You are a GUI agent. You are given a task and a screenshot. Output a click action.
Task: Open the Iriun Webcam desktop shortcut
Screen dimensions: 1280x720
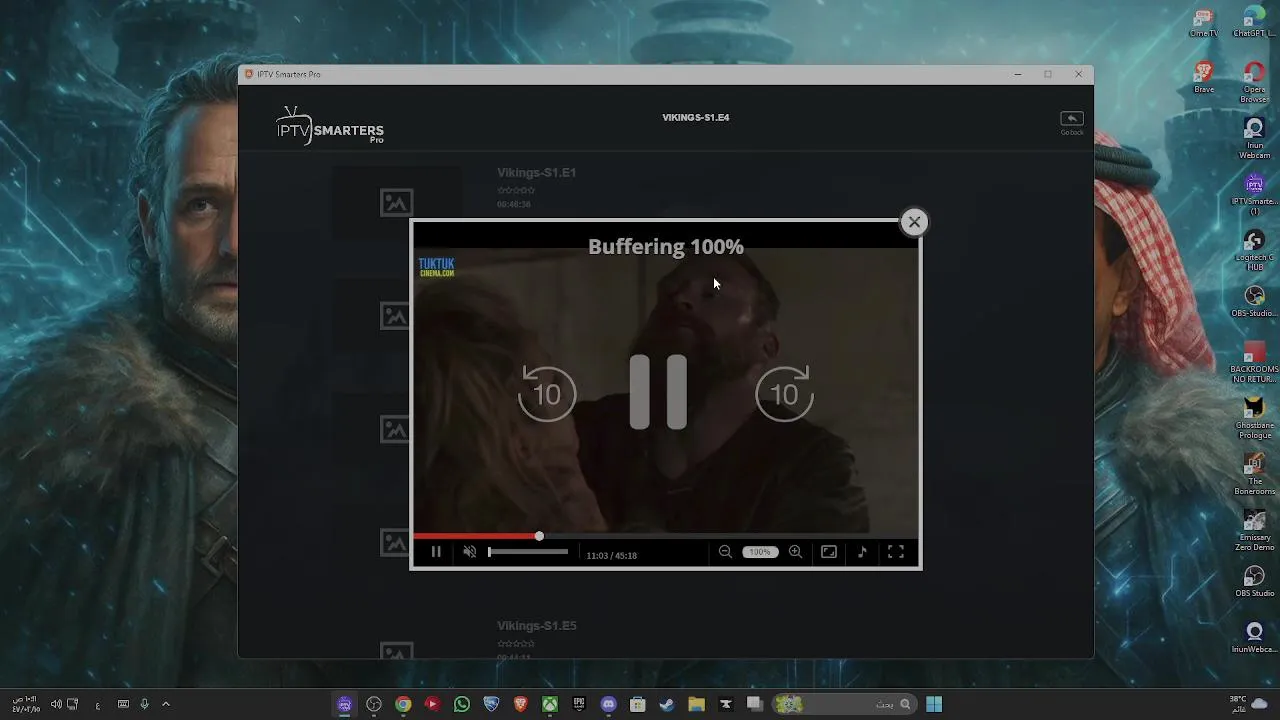coord(1254,138)
